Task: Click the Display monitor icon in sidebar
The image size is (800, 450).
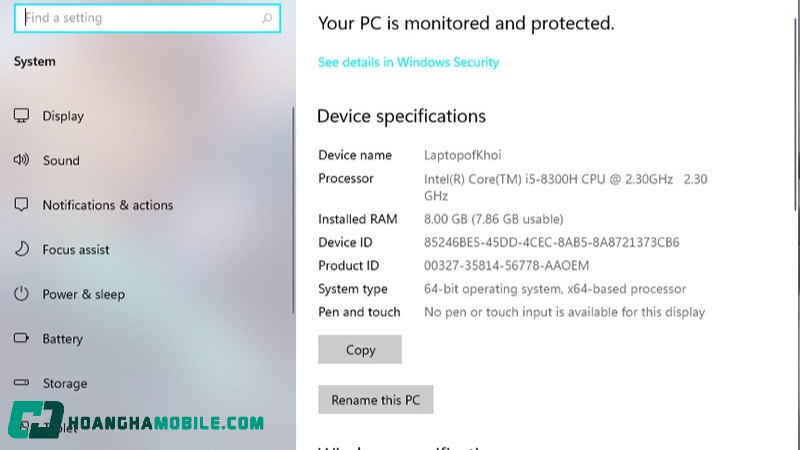Action: click(21, 116)
